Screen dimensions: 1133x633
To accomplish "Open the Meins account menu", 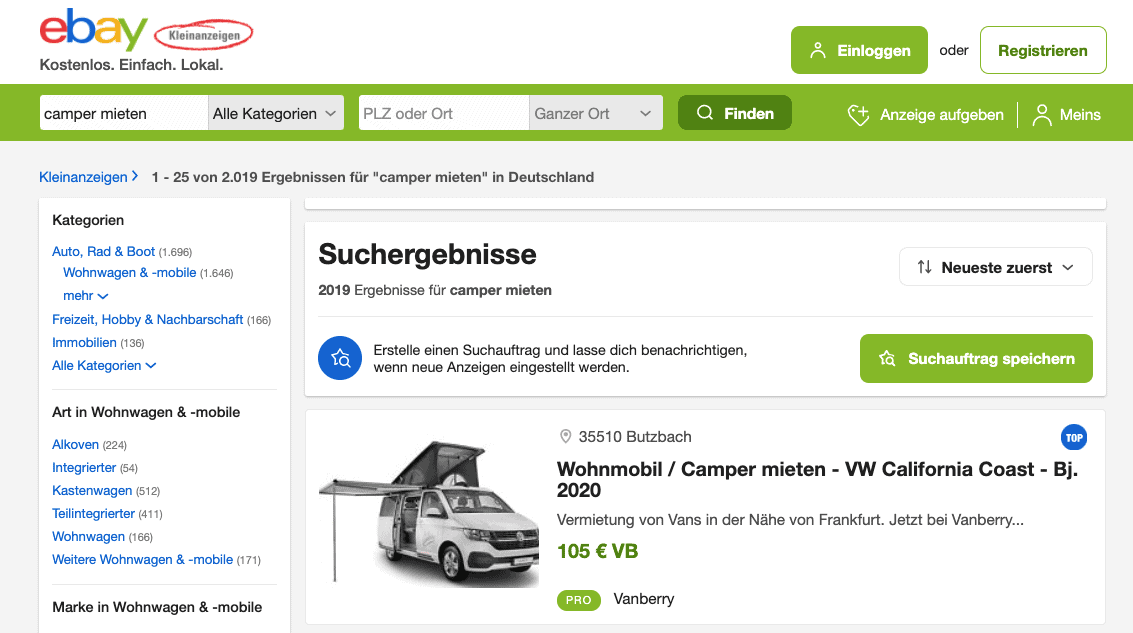I will [1067, 115].
